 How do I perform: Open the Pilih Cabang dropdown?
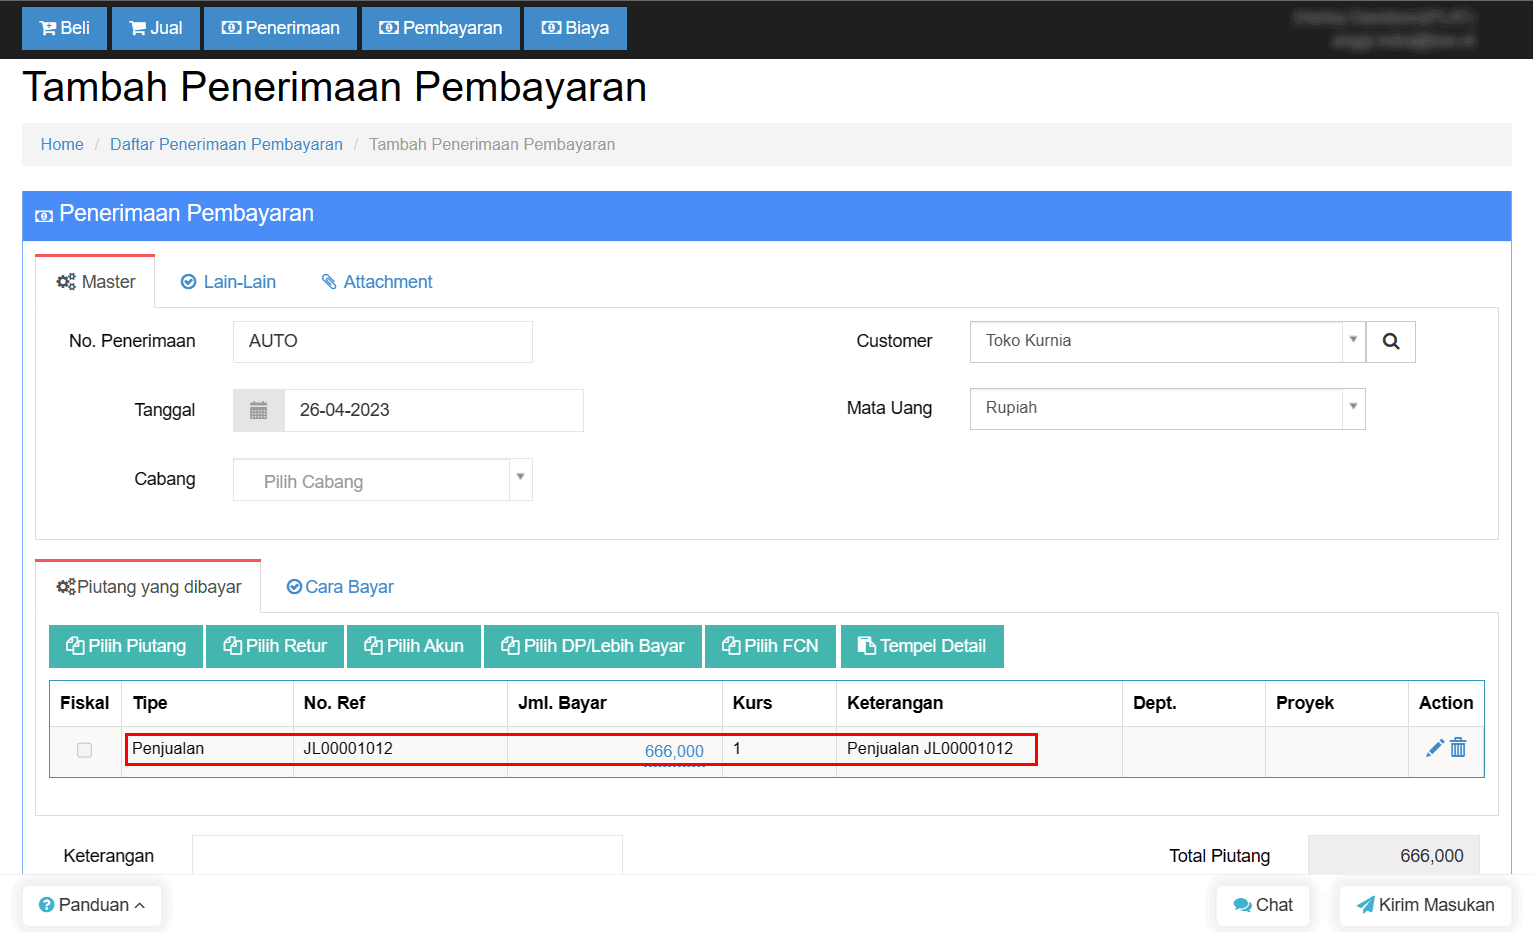383,480
